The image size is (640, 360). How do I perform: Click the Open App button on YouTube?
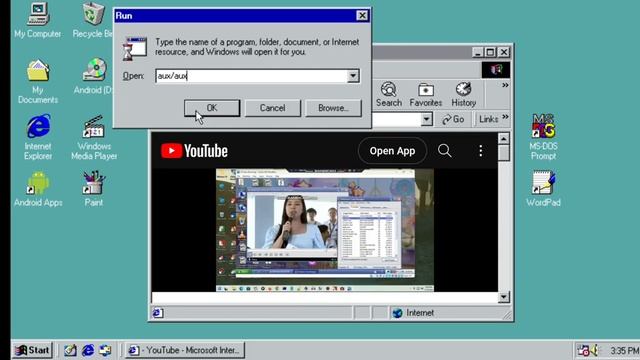tap(392, 151)
